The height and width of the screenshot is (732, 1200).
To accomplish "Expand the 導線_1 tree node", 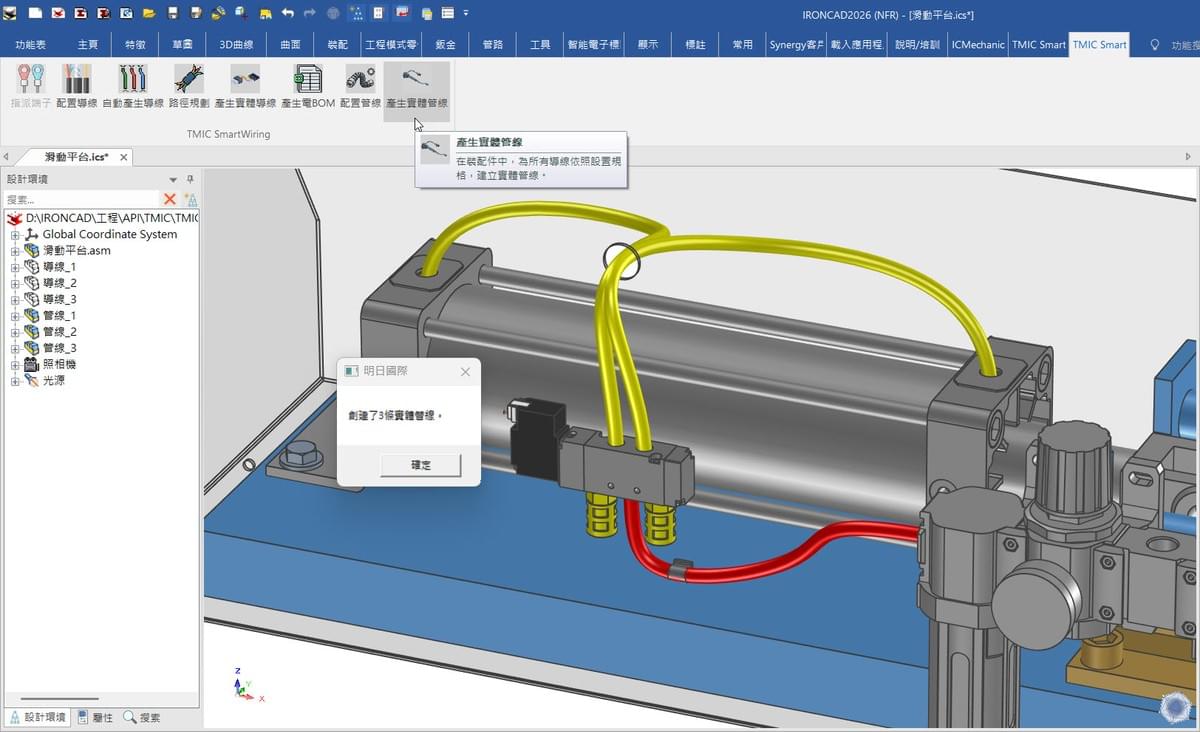I will click(x=15, y=267).
